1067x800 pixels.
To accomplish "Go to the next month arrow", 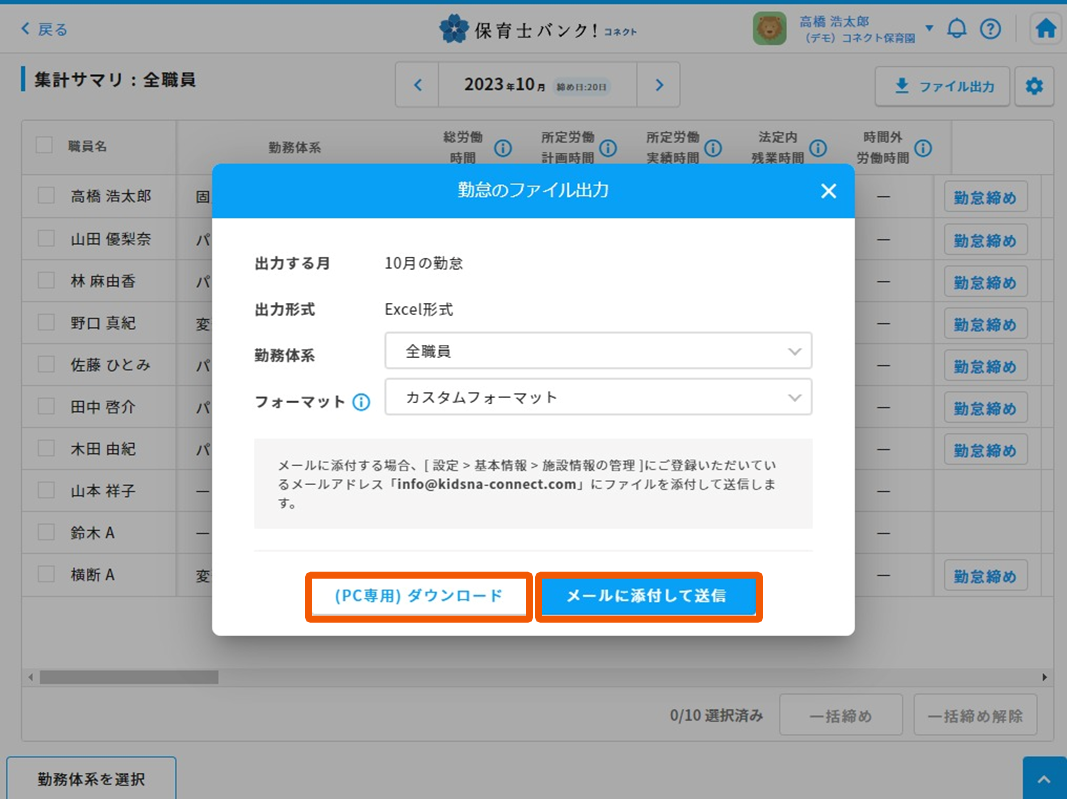I will tap(659, 85).
